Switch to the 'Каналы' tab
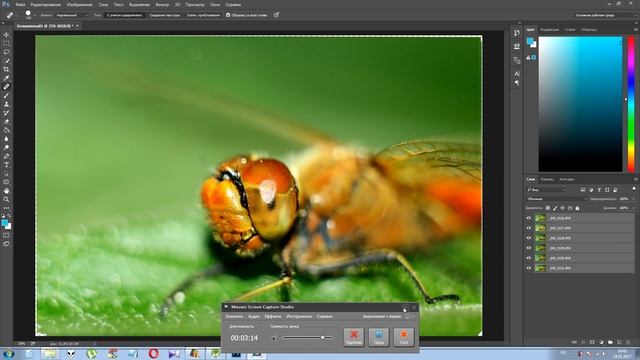 (x=547, y=179)
